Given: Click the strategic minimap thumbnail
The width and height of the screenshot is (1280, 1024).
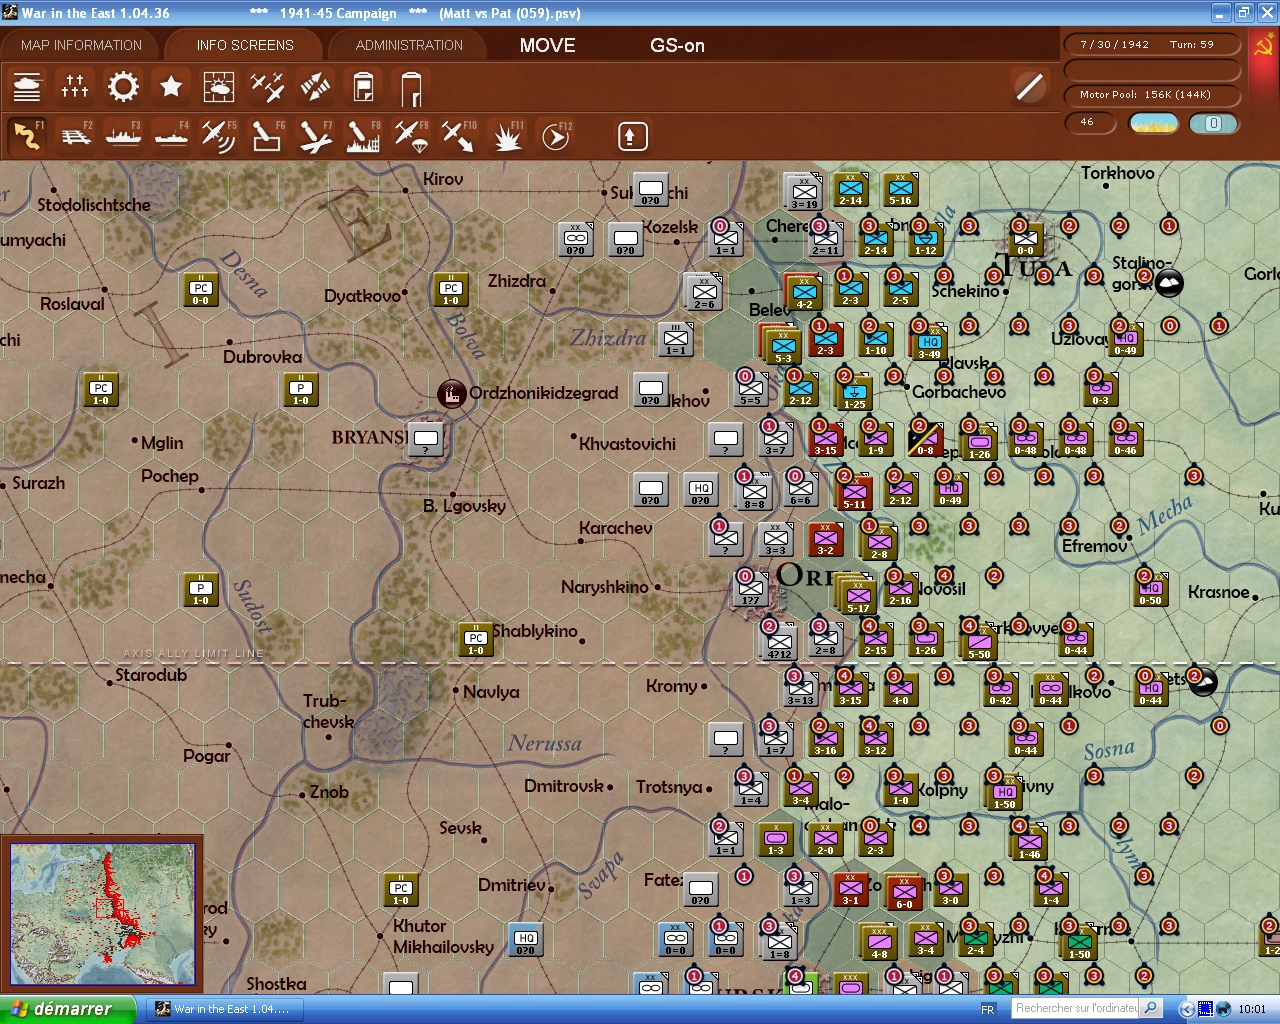Looking at the screenshot, I should click(x=103, y=915).
